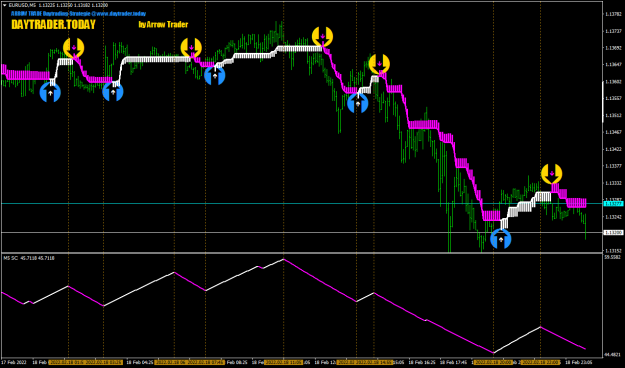Select the third yellow sell arrow at the chart high

click(x=322, y=37)
